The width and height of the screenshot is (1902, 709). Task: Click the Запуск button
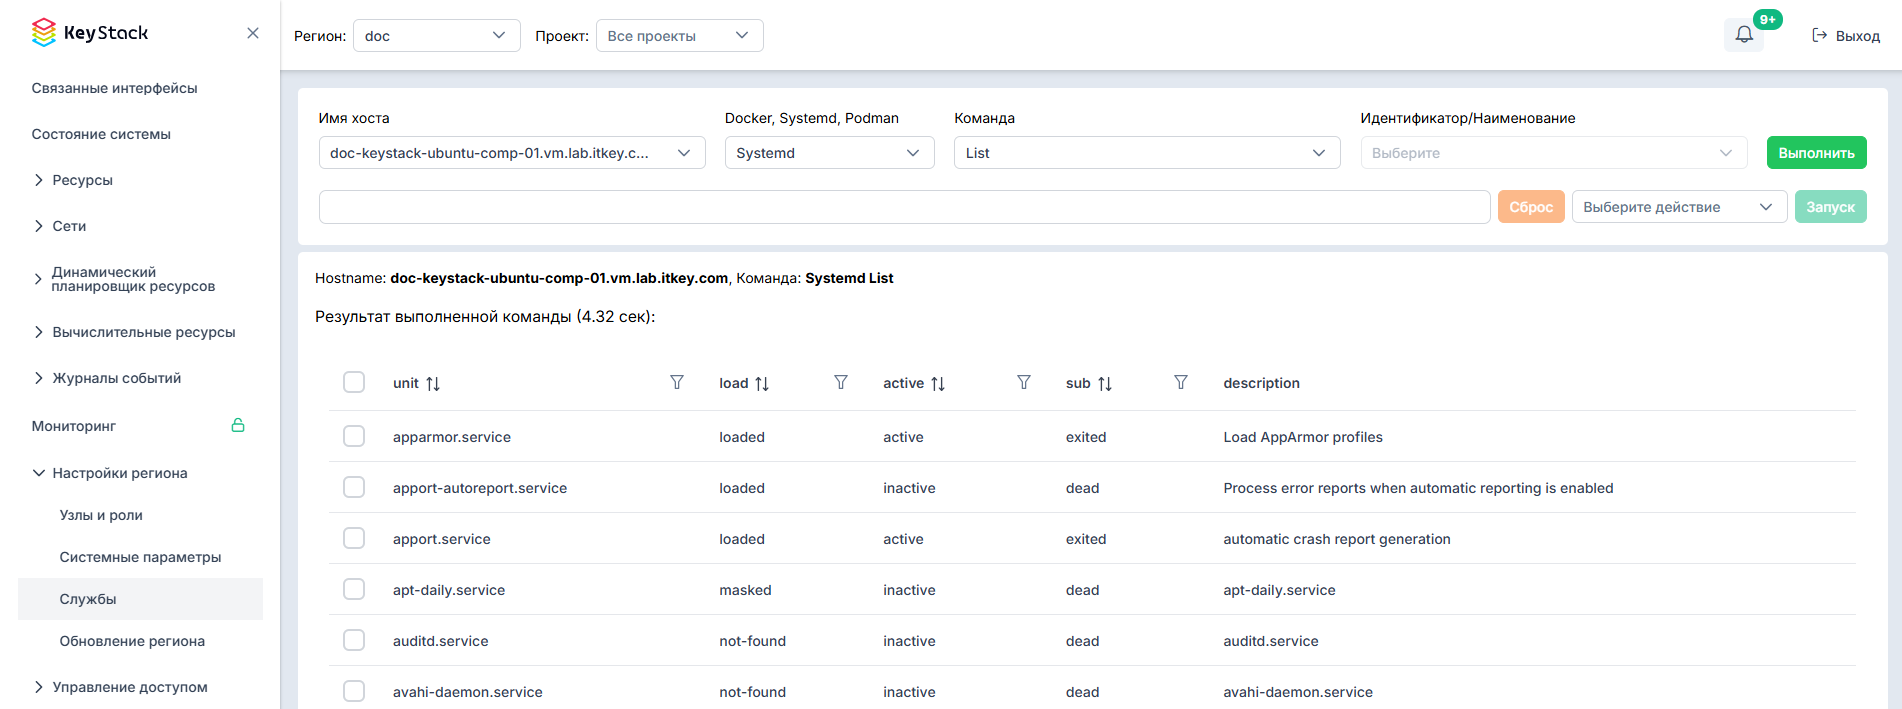(x=1830, y=207)
